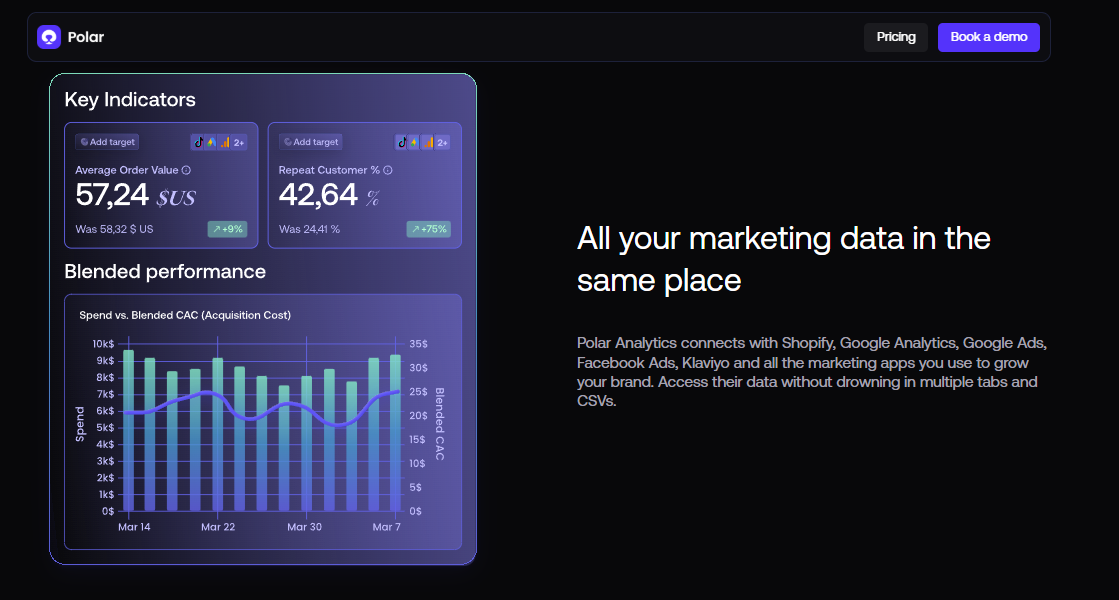This screenshot has height=600, width=1119.
Task: Click the 2+ badge on Repeat Customer % card
Action: click(x=442, y=143)
